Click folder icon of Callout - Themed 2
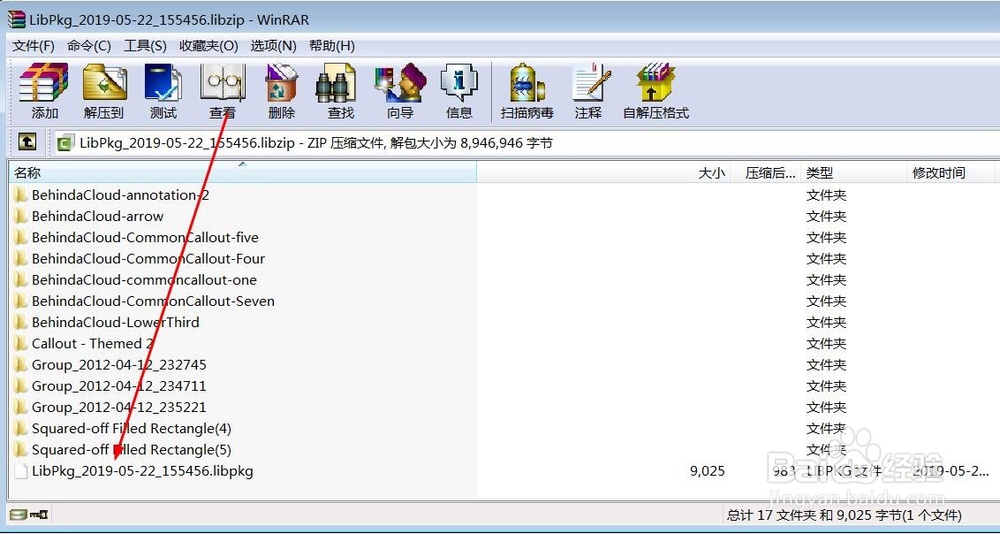This screenshot has height=534, width=1000. (20, 343)
